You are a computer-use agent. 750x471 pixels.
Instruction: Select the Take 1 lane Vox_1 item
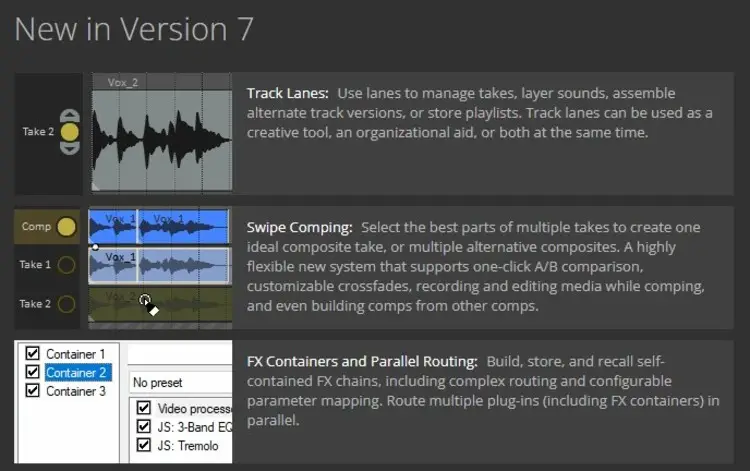click(x=160, y=265)
